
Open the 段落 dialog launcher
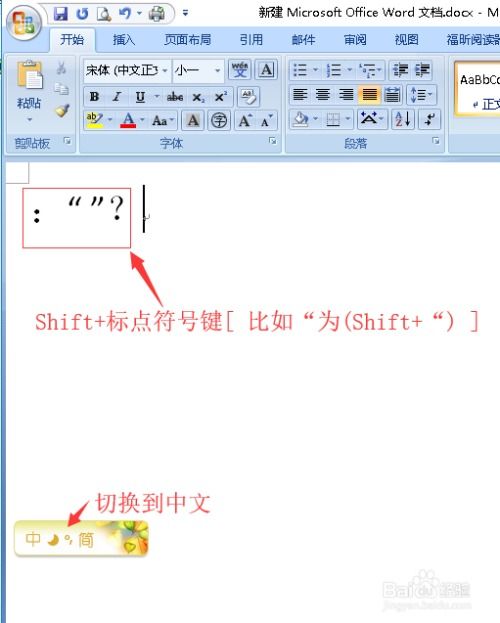click(x=436, y=141)
